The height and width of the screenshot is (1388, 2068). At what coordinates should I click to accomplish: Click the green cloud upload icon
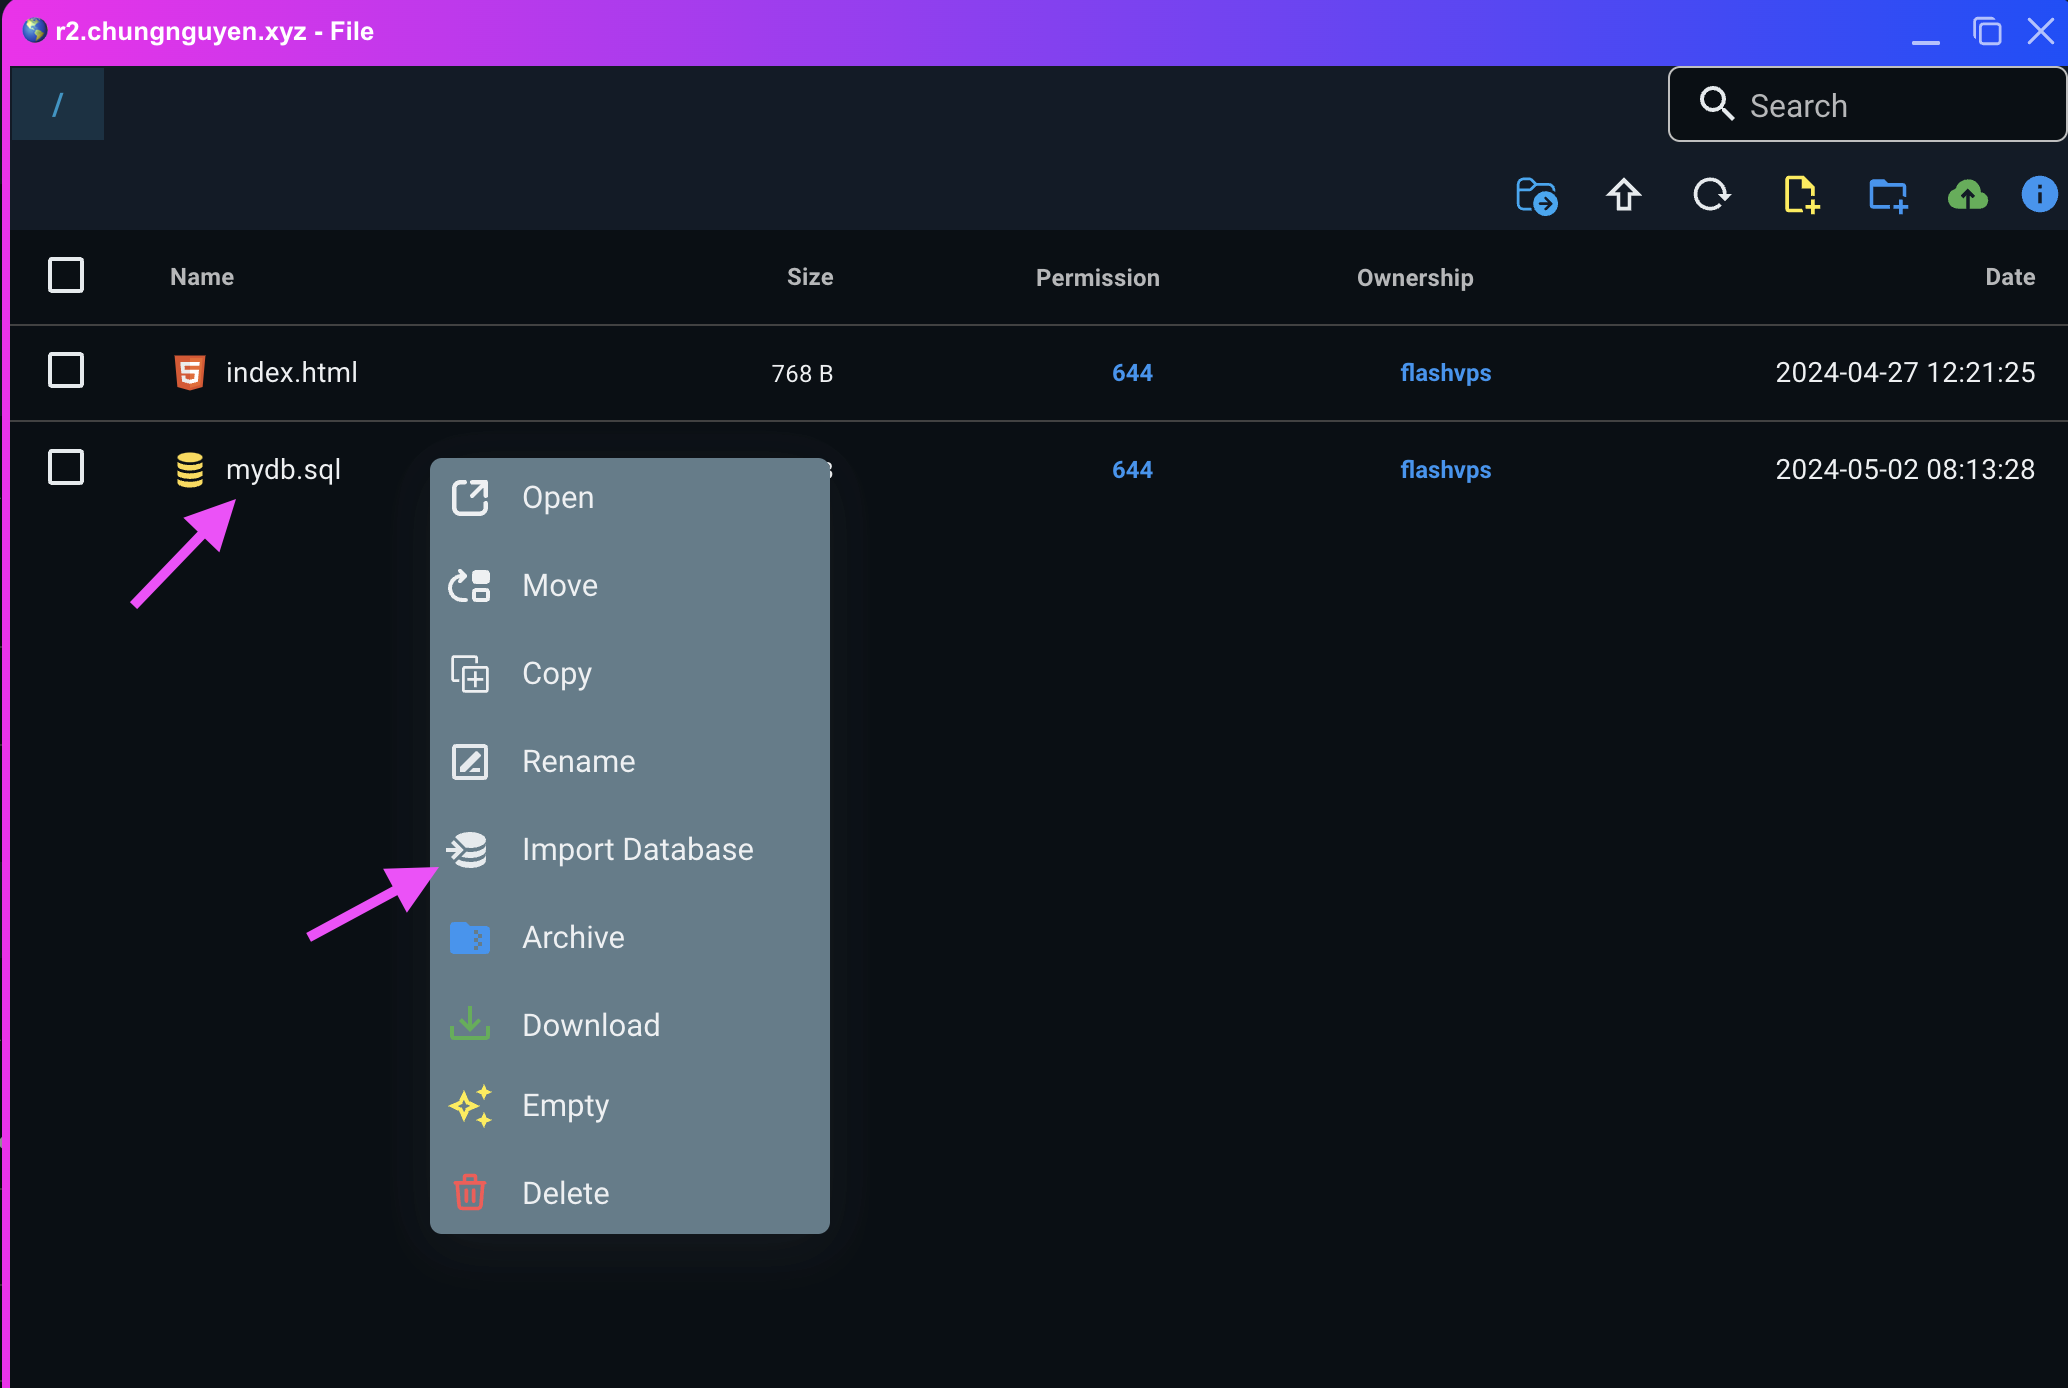click(x=1967, y=195)
